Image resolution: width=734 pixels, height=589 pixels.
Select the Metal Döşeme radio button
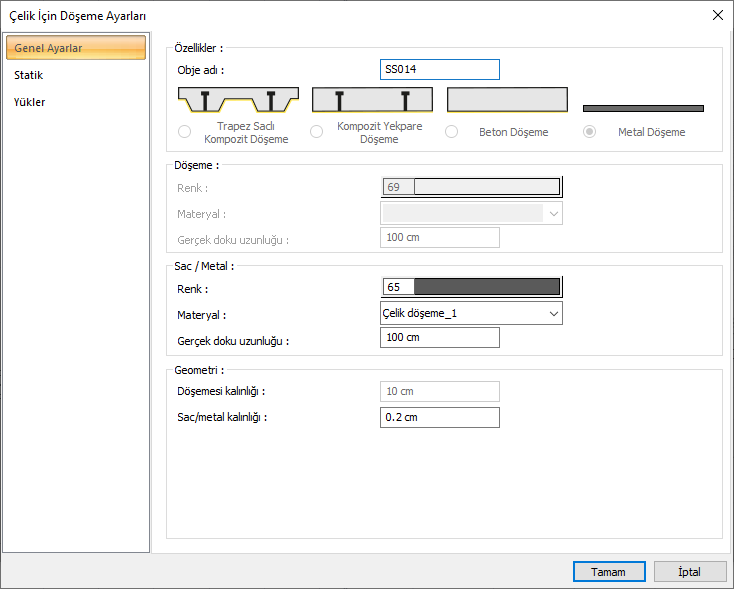click(590, 132)
